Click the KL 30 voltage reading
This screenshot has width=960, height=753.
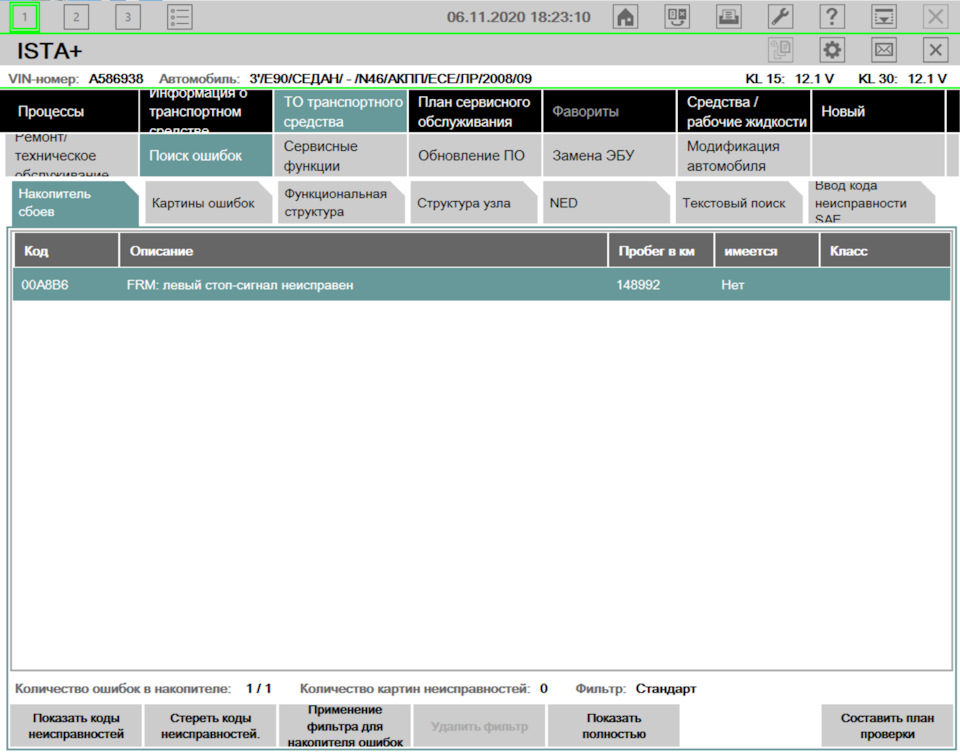902,78
